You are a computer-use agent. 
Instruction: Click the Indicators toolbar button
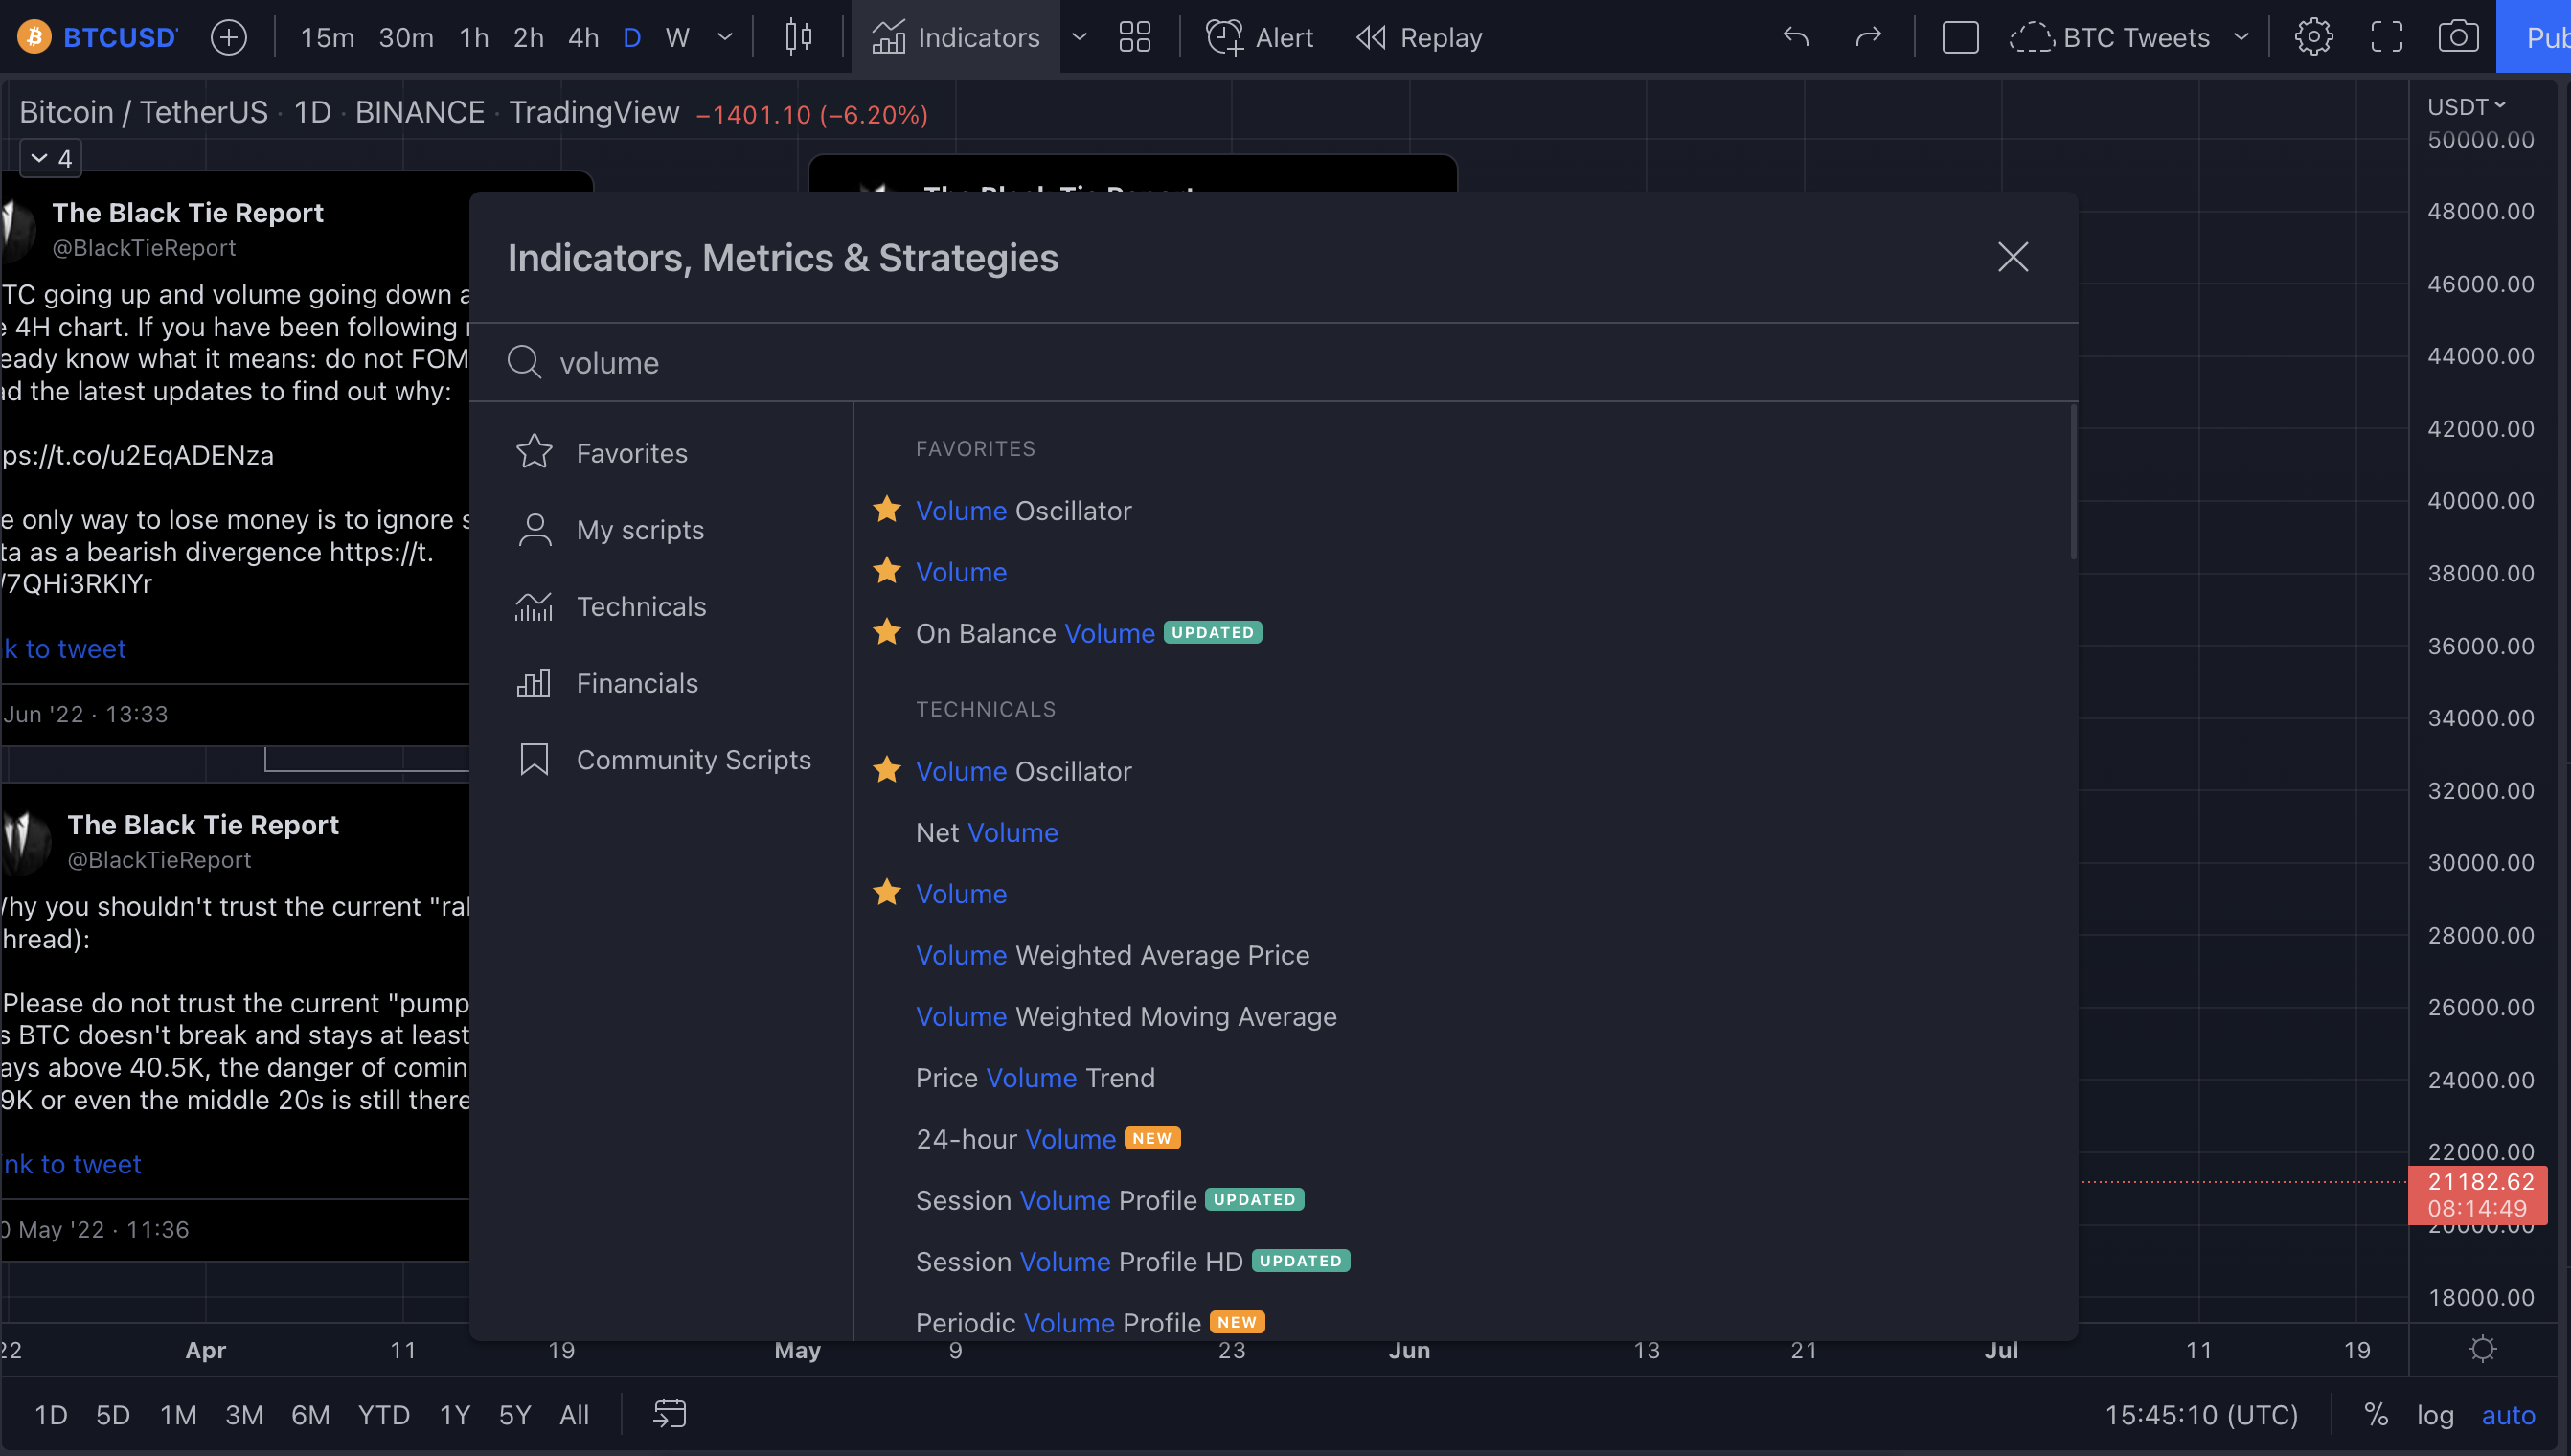point(955,37)
